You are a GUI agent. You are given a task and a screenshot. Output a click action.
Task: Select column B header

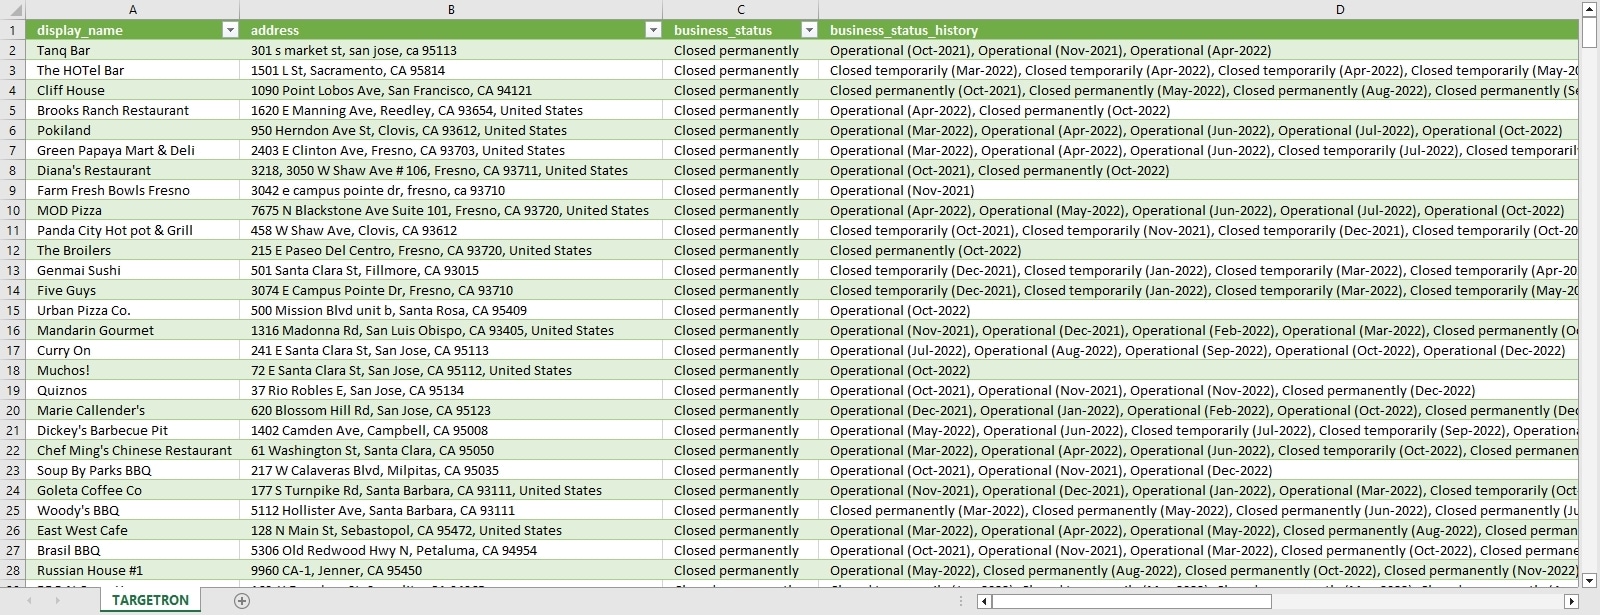point(451,10)
